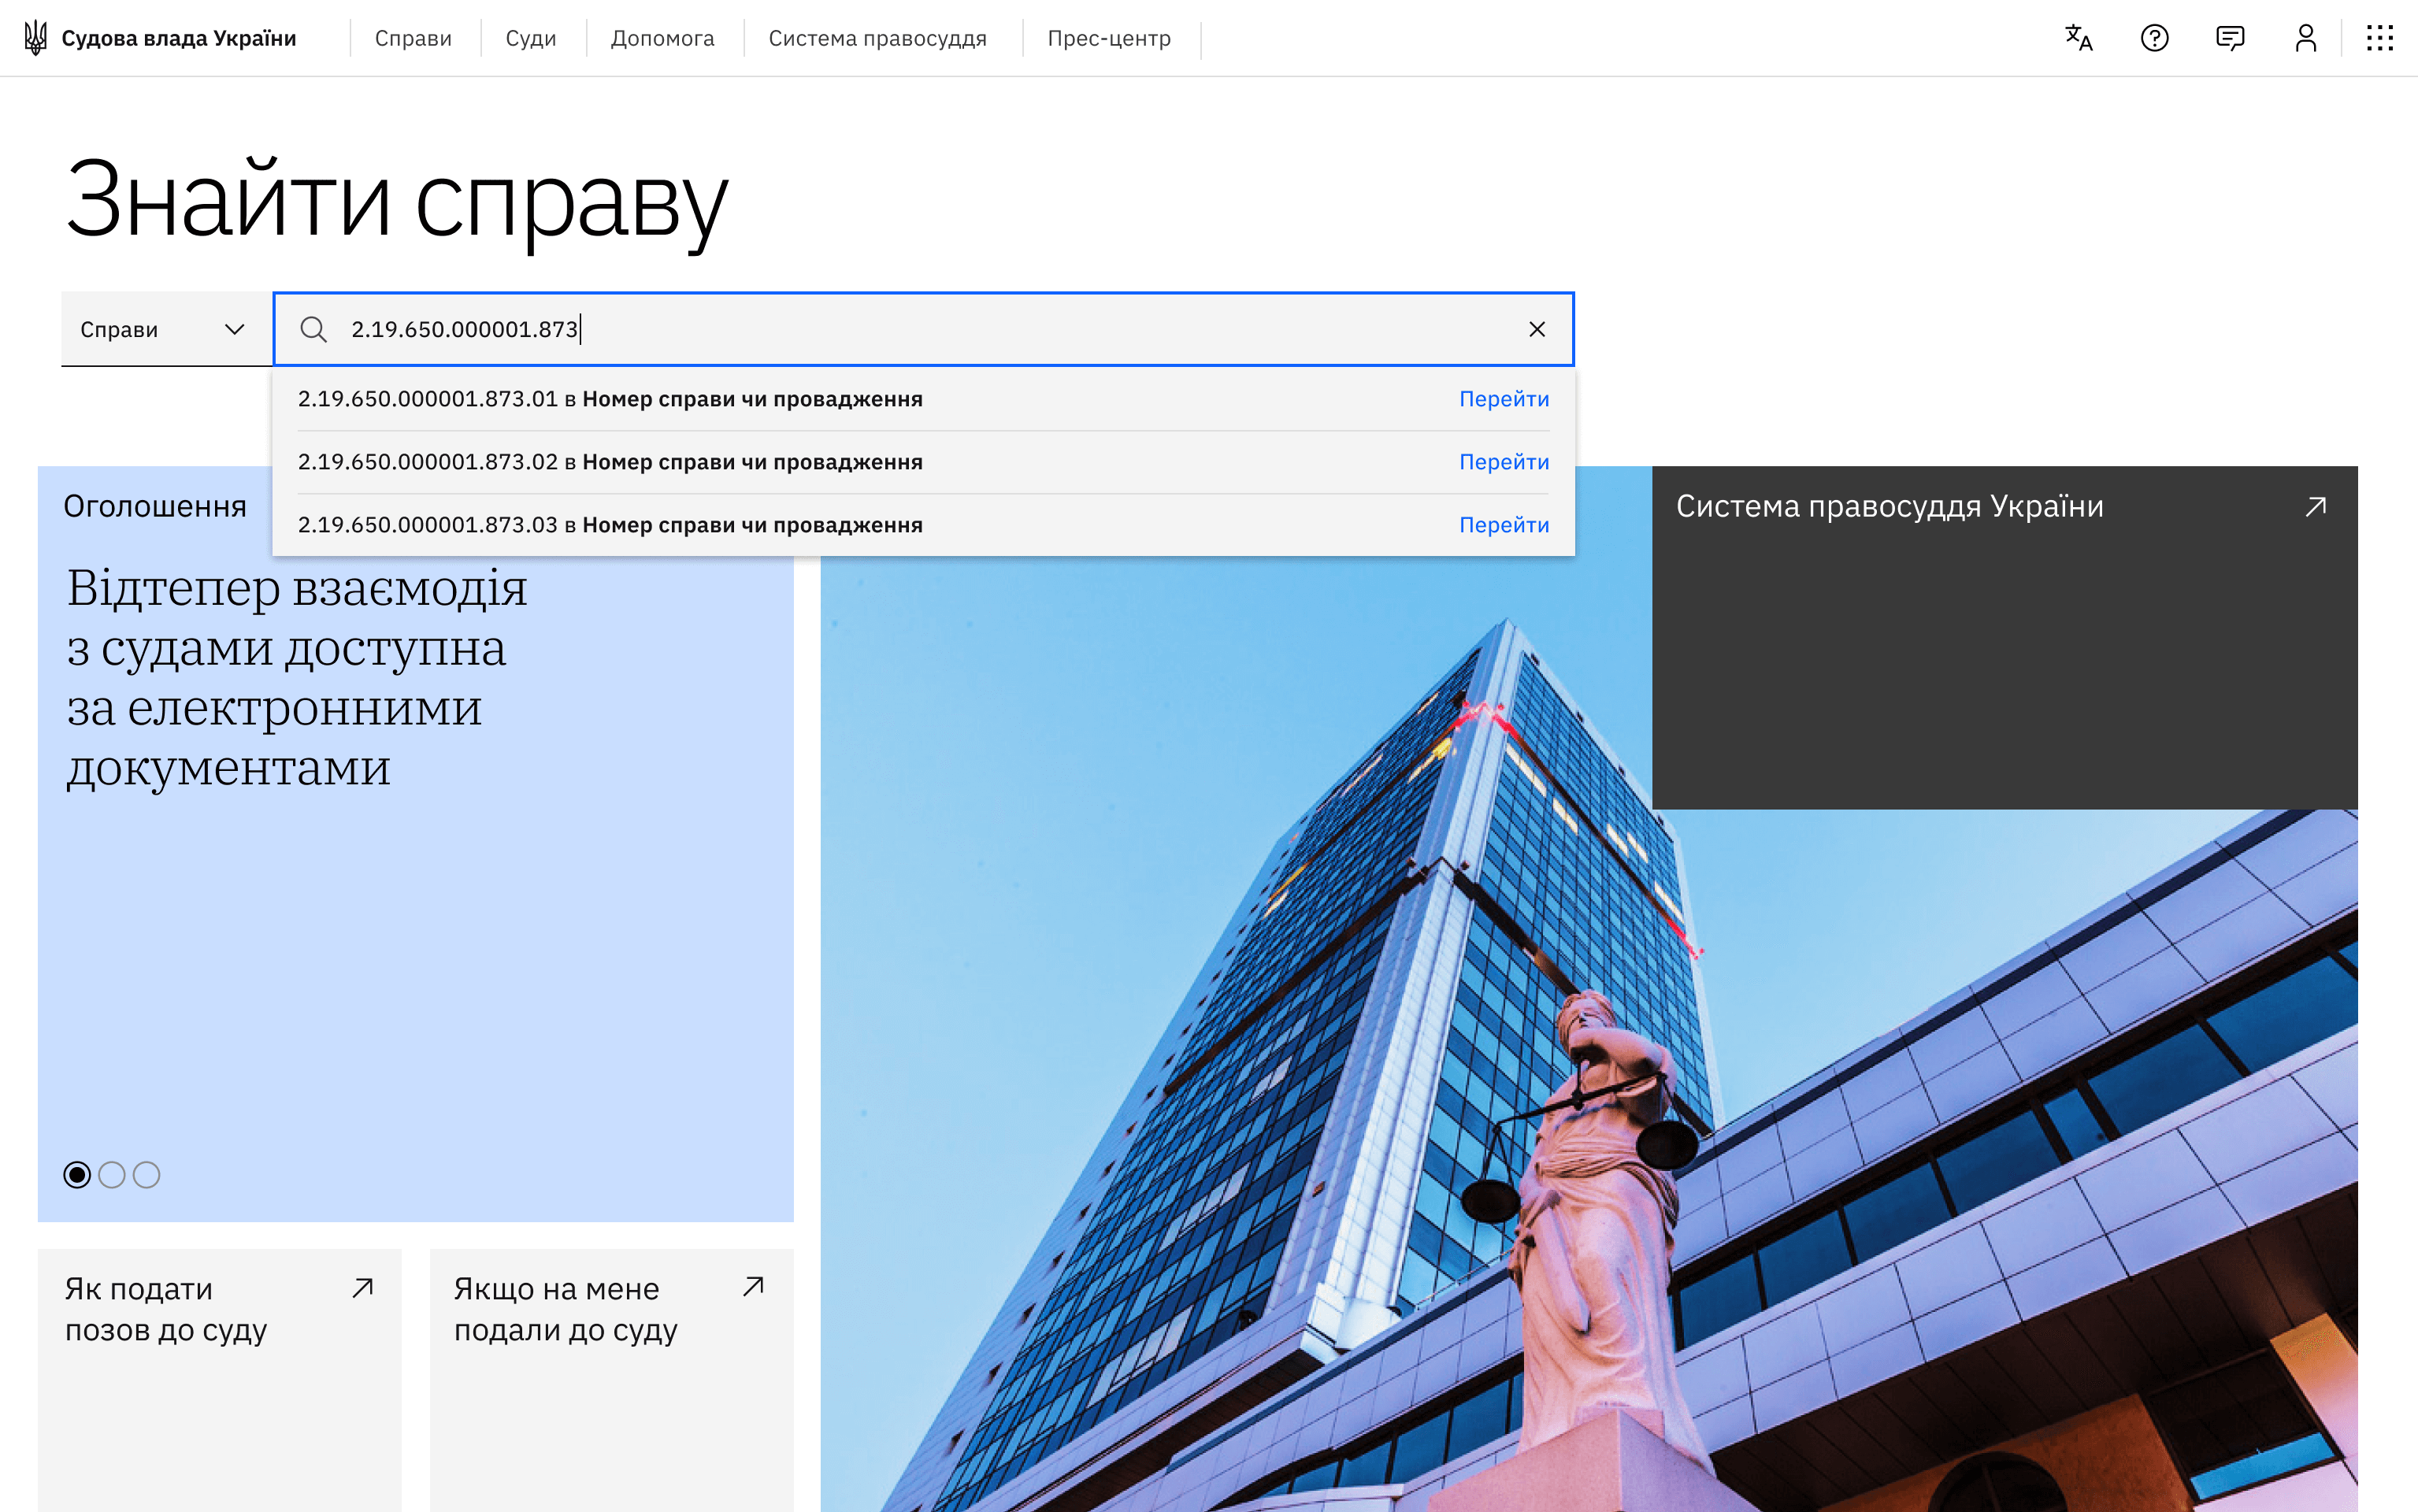Select suggestion 2.19.650.000001.873.03
The image size is (2418, 1512).
pyautogui.click(x=610, y=525)
